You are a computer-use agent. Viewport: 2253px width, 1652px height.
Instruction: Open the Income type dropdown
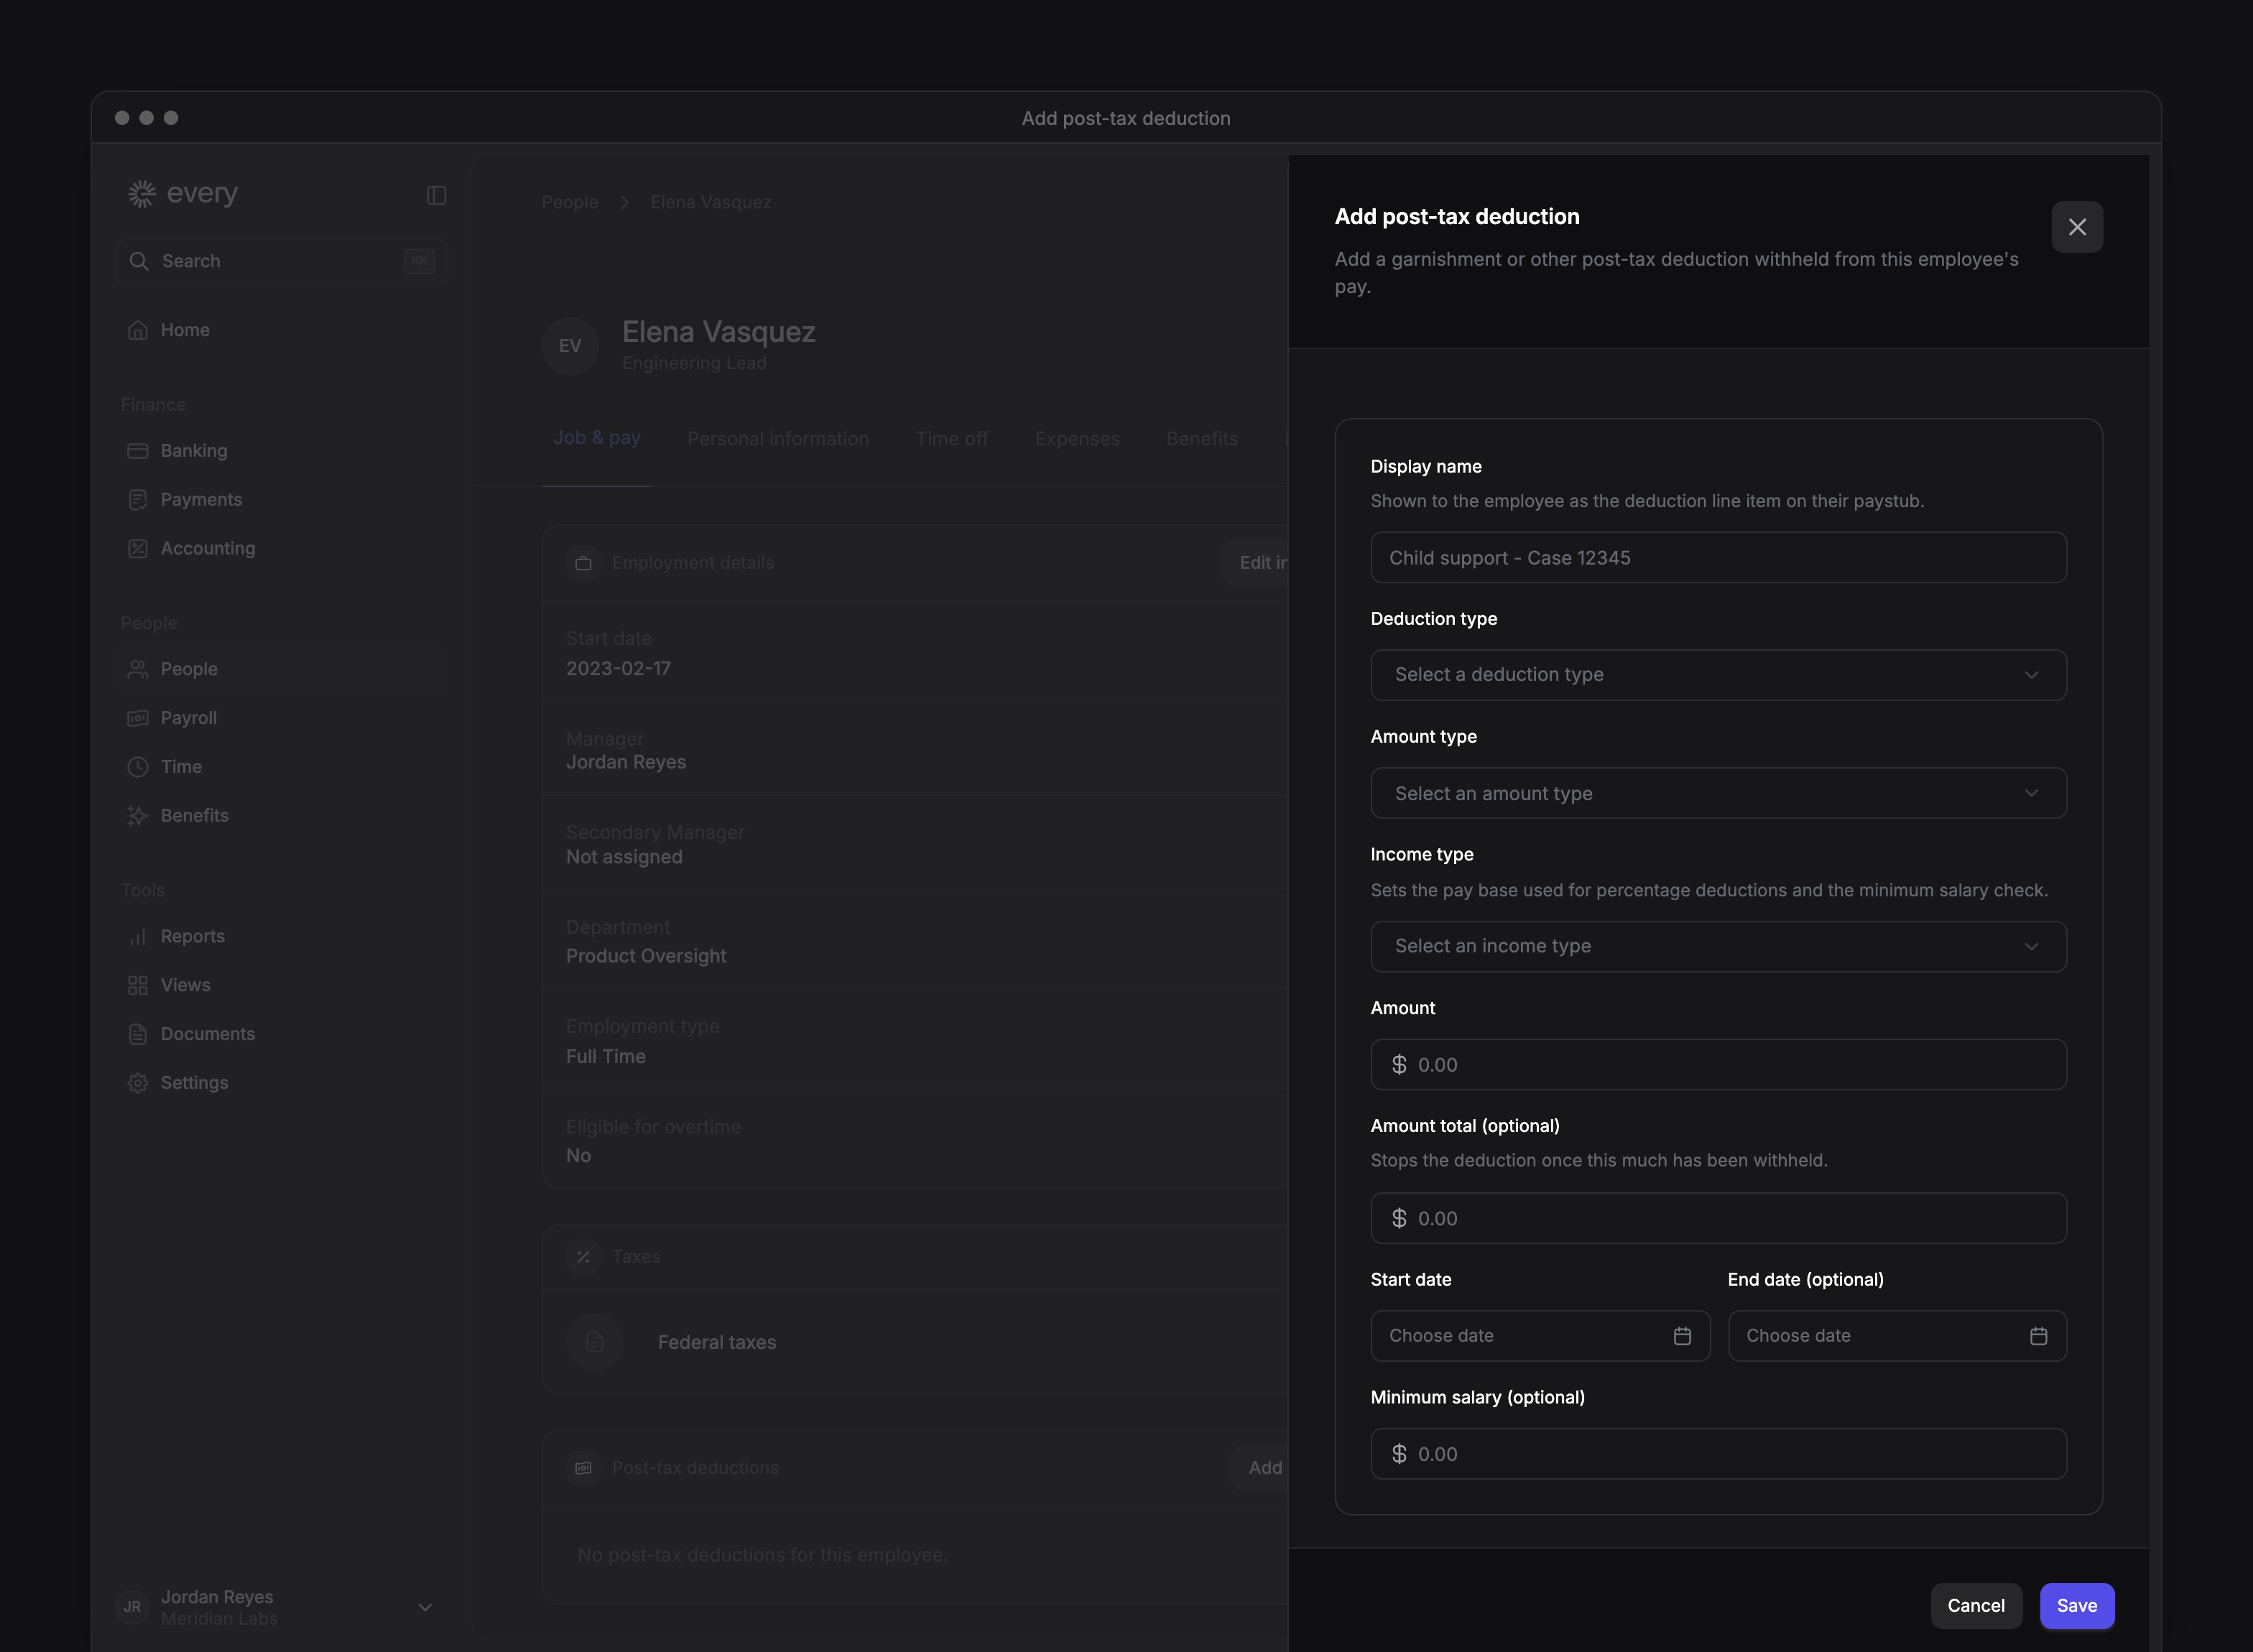pos(1718,946)
